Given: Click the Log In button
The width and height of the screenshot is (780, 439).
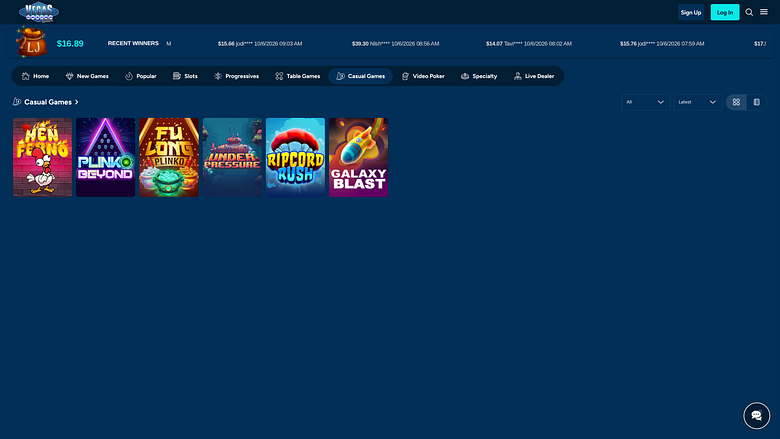Looking at the screenshot, I should (x=725, y=12).
